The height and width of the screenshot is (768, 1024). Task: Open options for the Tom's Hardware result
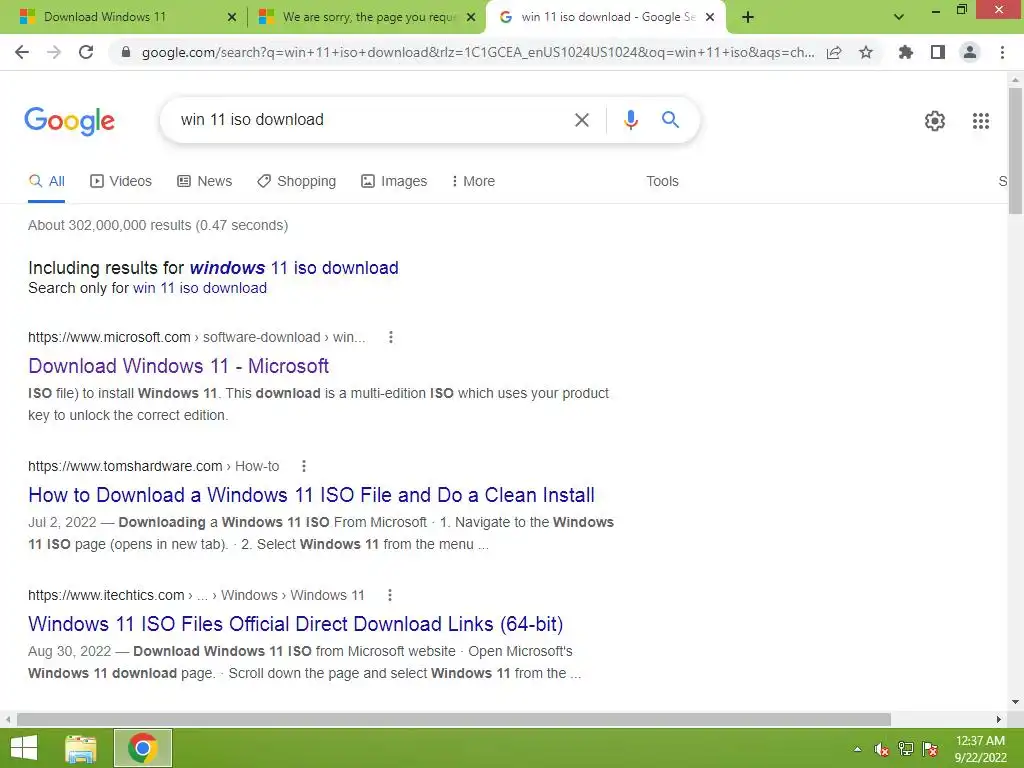(x=304, y=466)
